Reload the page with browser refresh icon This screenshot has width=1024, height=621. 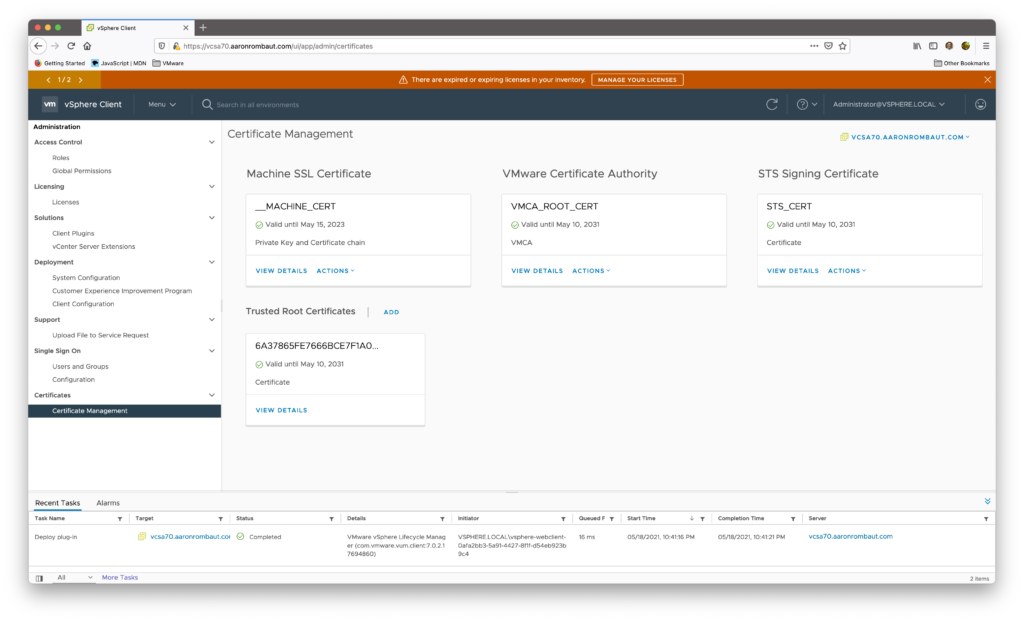point(71,46)
